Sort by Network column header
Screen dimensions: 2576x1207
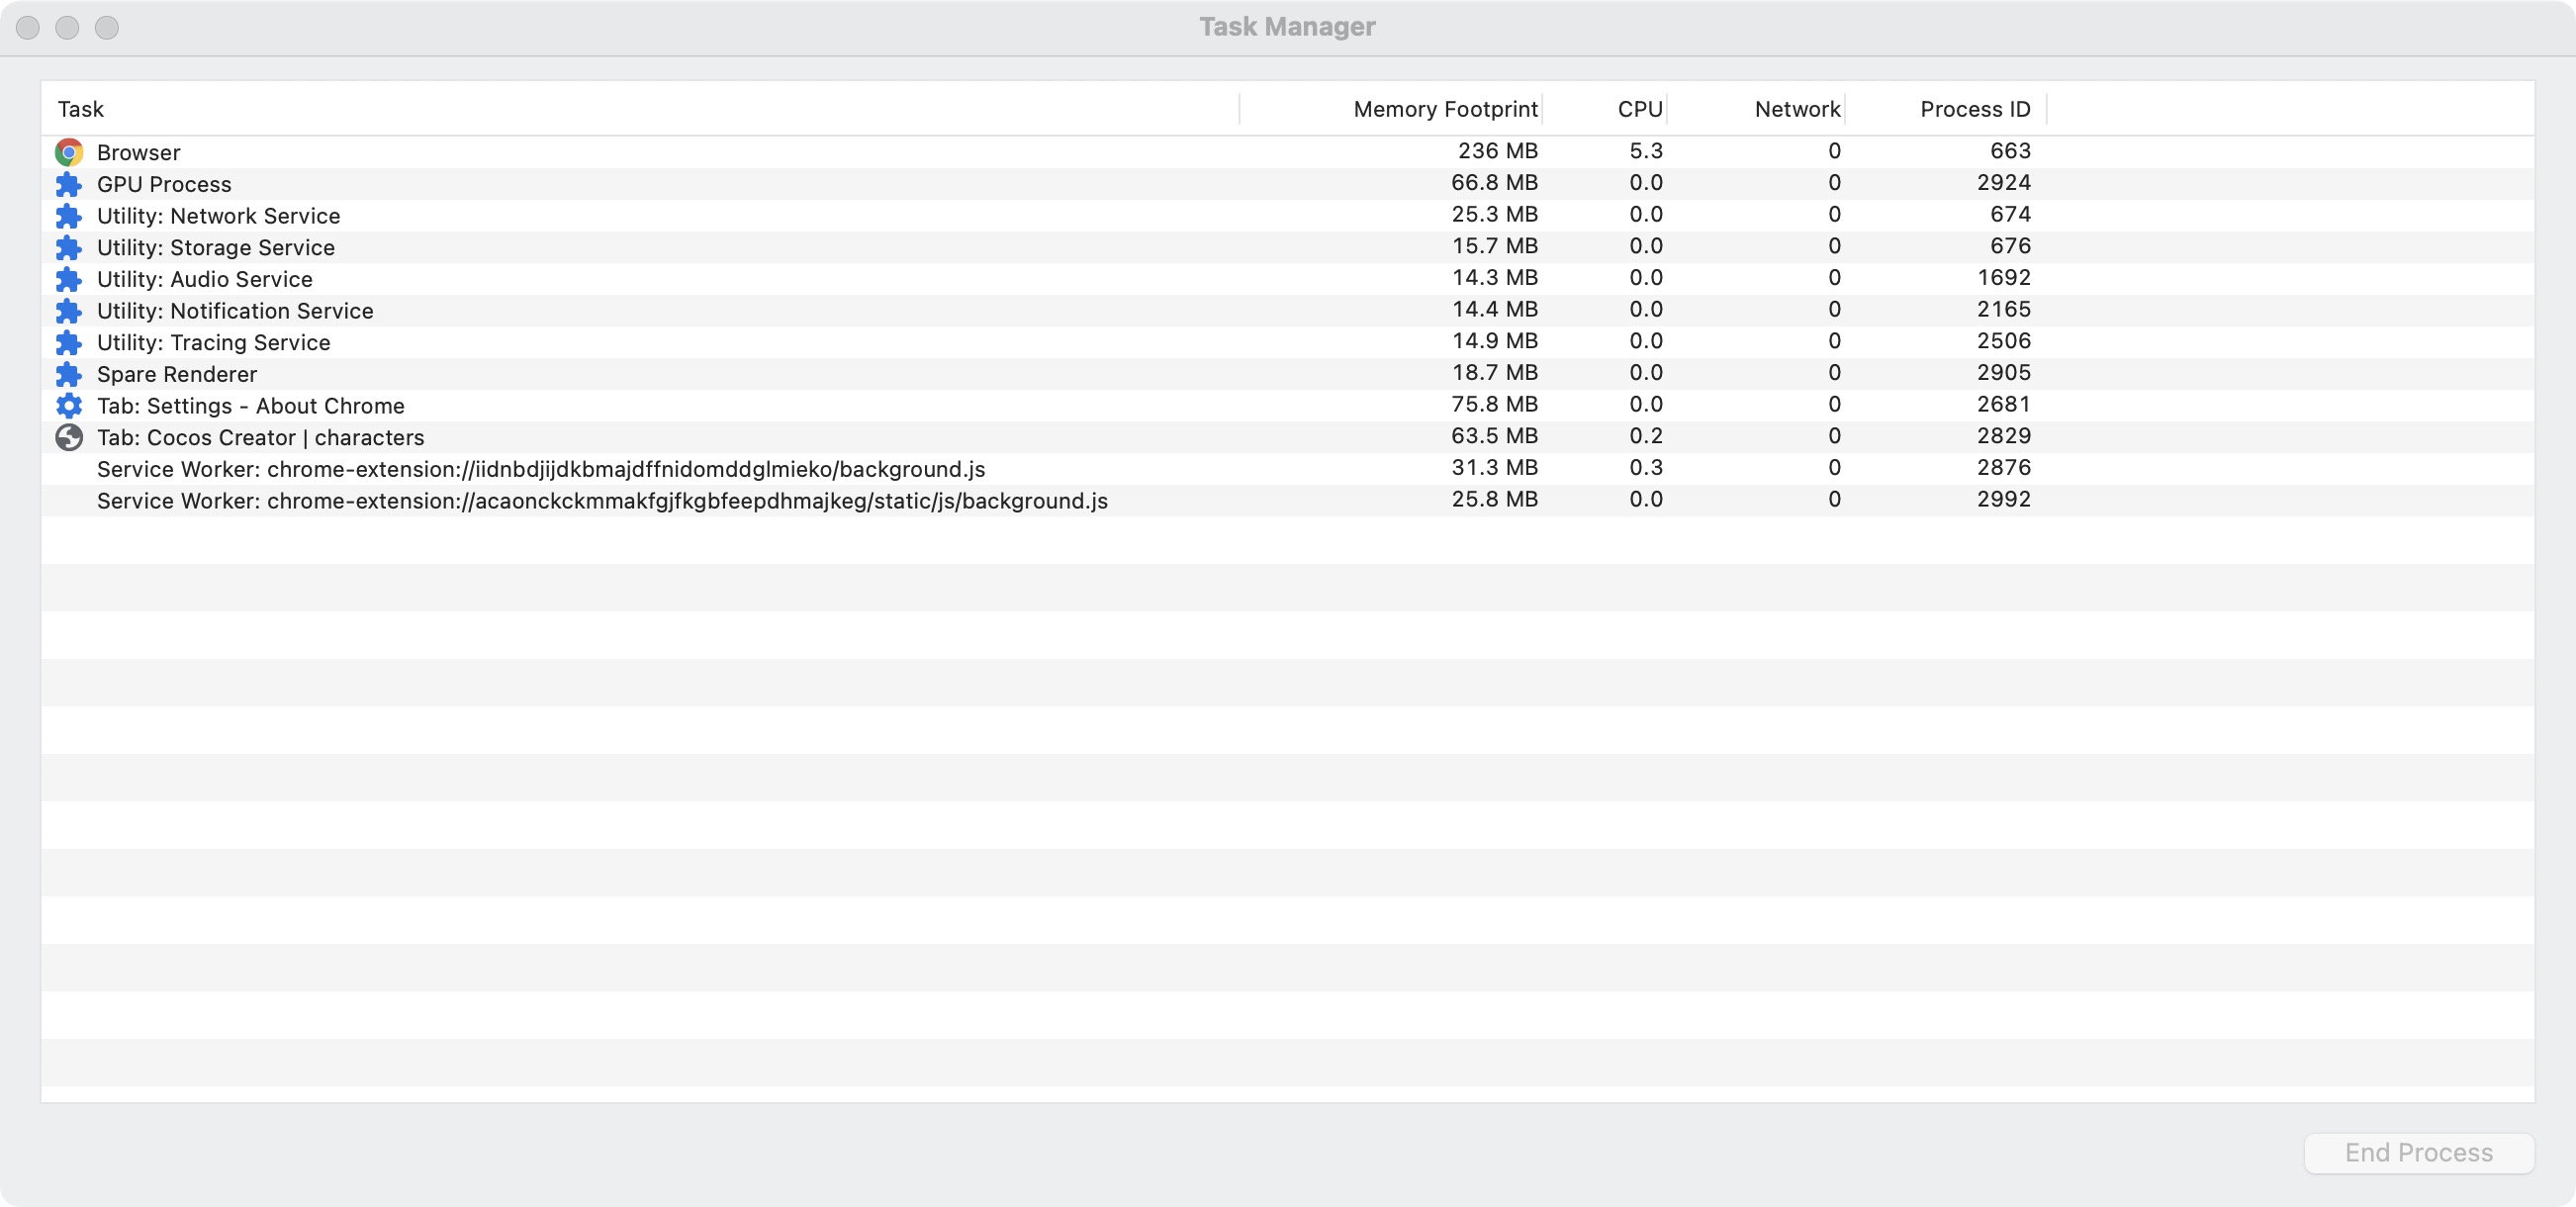[x=1796, y=109]
